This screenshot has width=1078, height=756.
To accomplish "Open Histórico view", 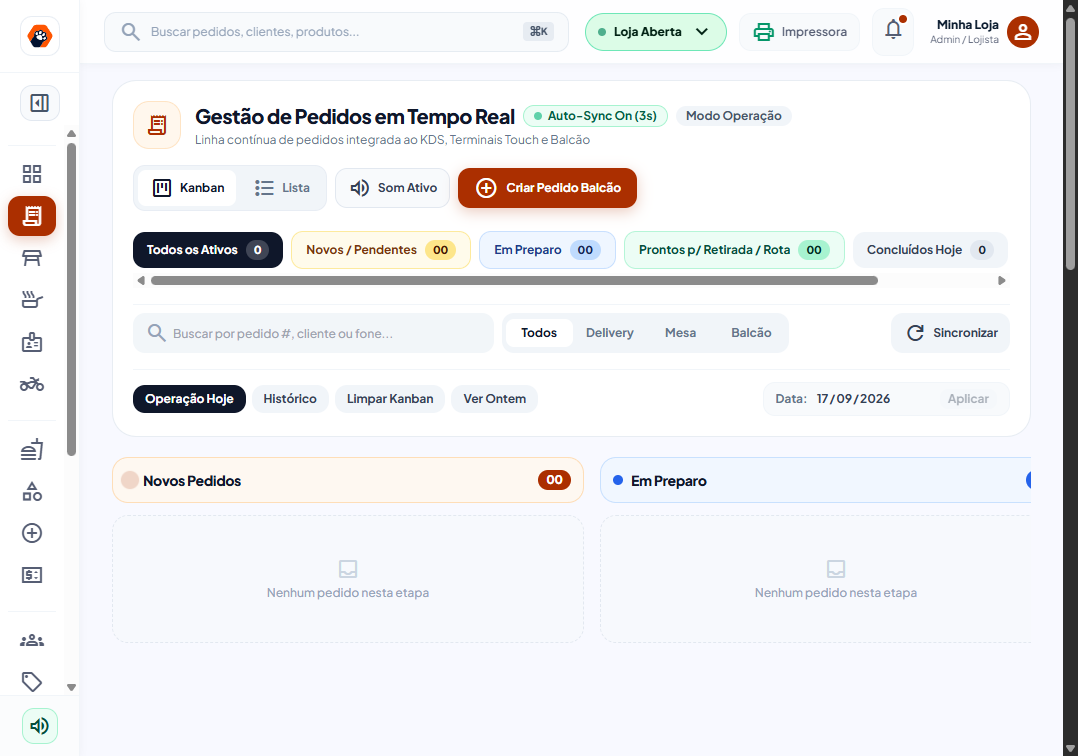I will pyautogui.click(x=290, y=399).
